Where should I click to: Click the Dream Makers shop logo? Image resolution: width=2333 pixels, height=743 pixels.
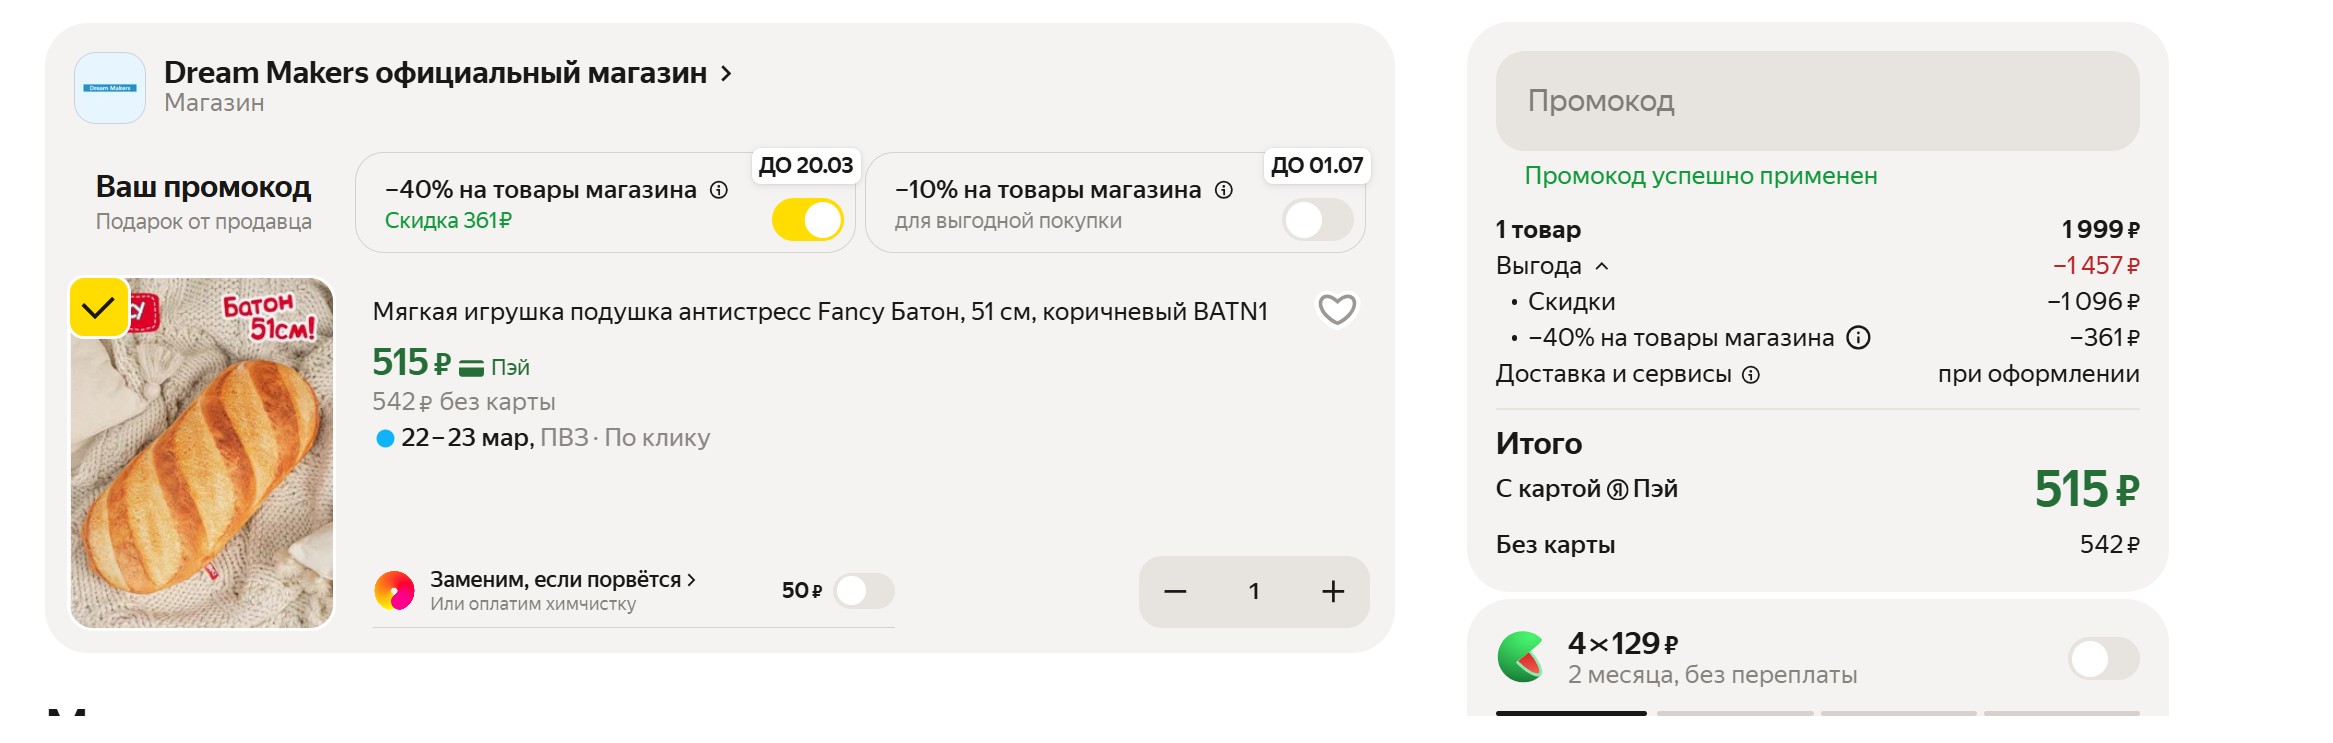click(110, 88)
